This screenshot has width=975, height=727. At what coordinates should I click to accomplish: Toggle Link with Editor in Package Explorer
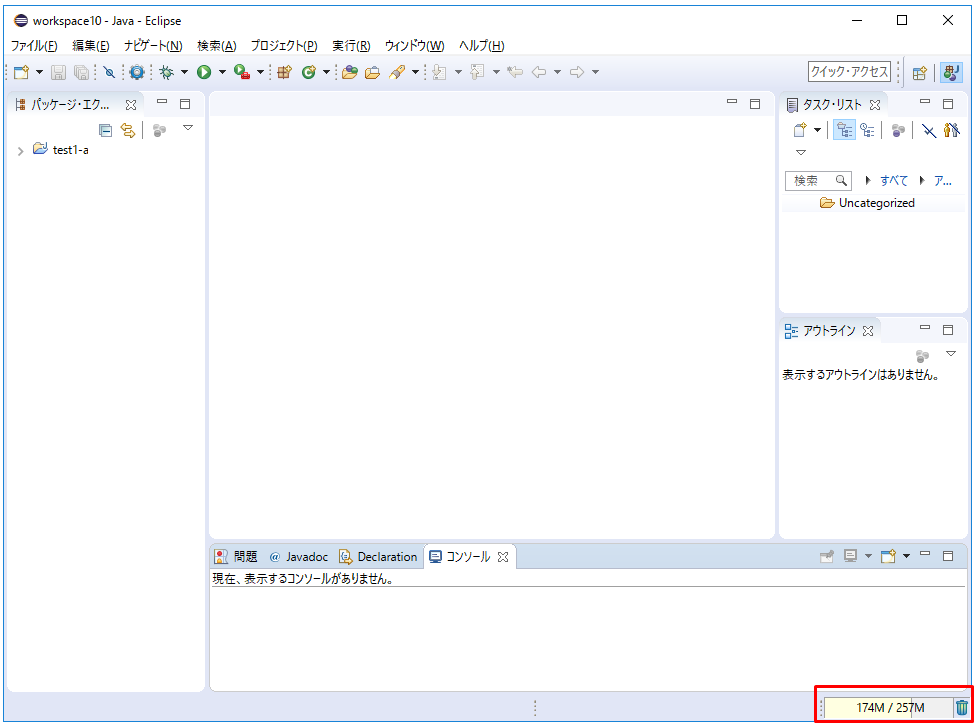(x=127, y=130)
